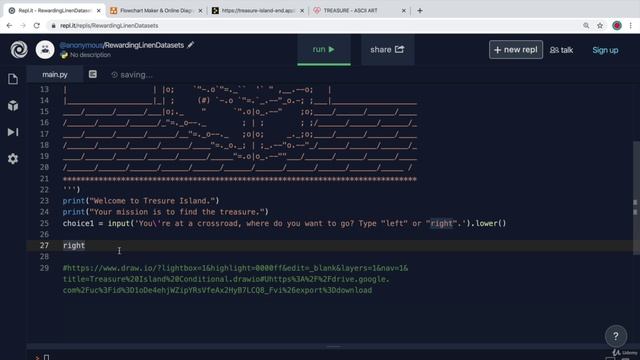Click the console panel divider handle
This screenshot has height=360, width=640.
(x=333, y=347)
